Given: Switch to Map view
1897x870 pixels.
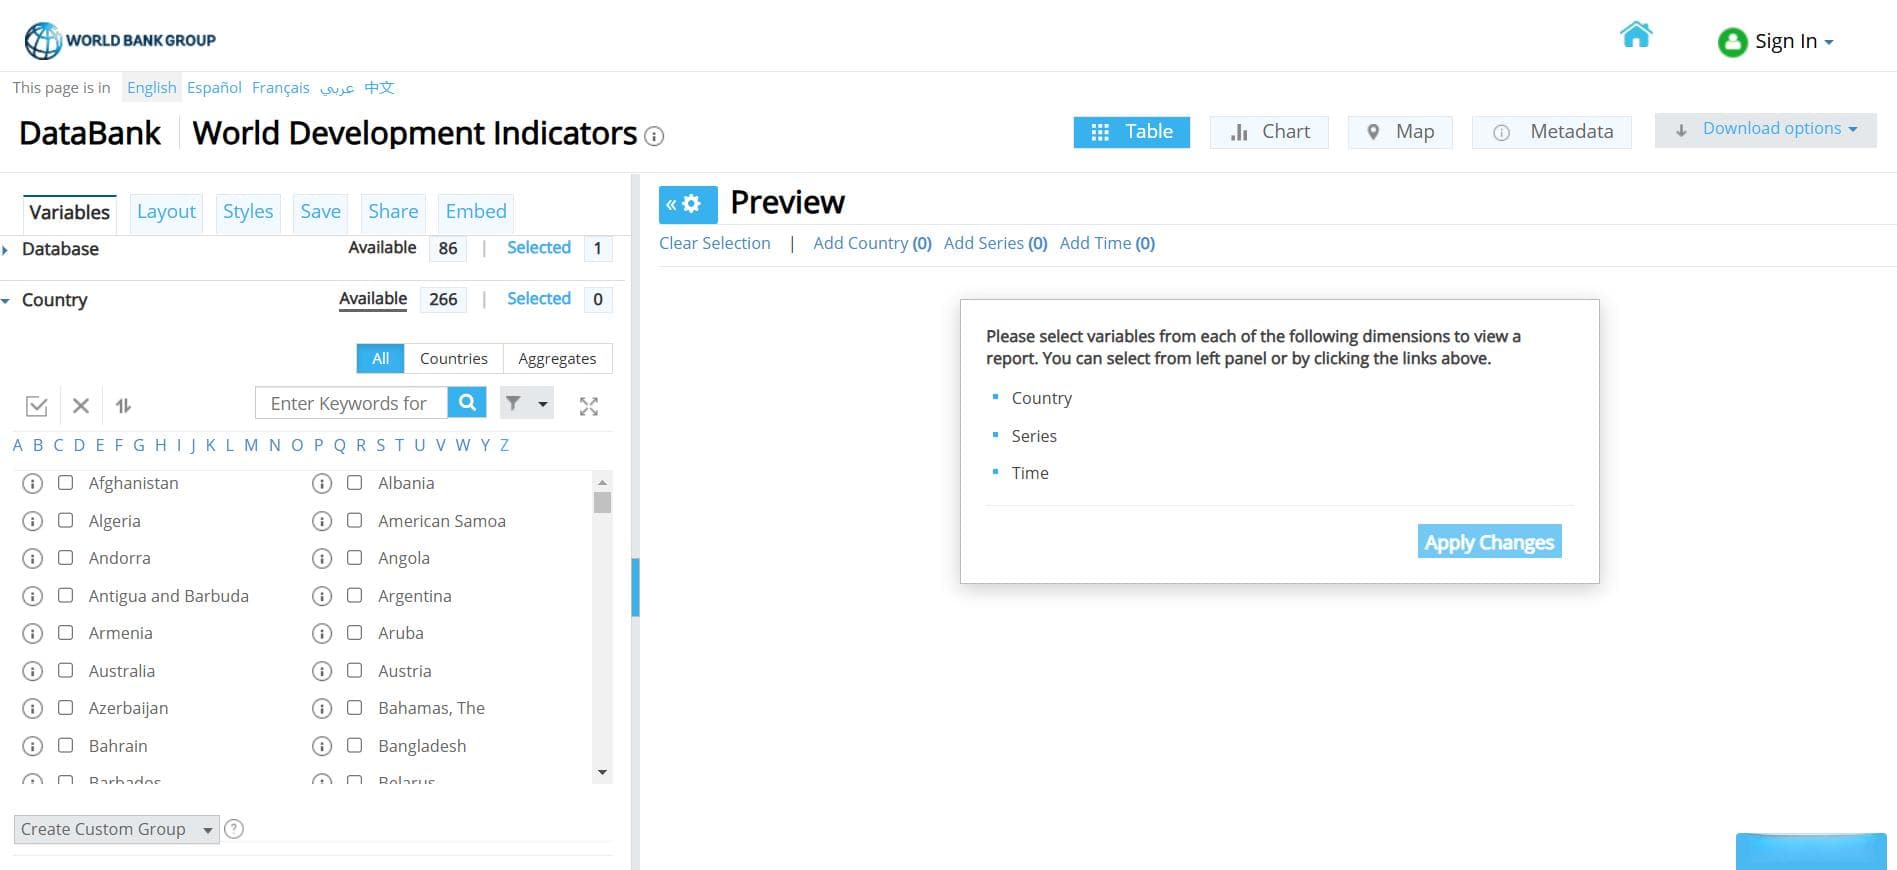Looking at the screenshot, I should pos(1400,132).
